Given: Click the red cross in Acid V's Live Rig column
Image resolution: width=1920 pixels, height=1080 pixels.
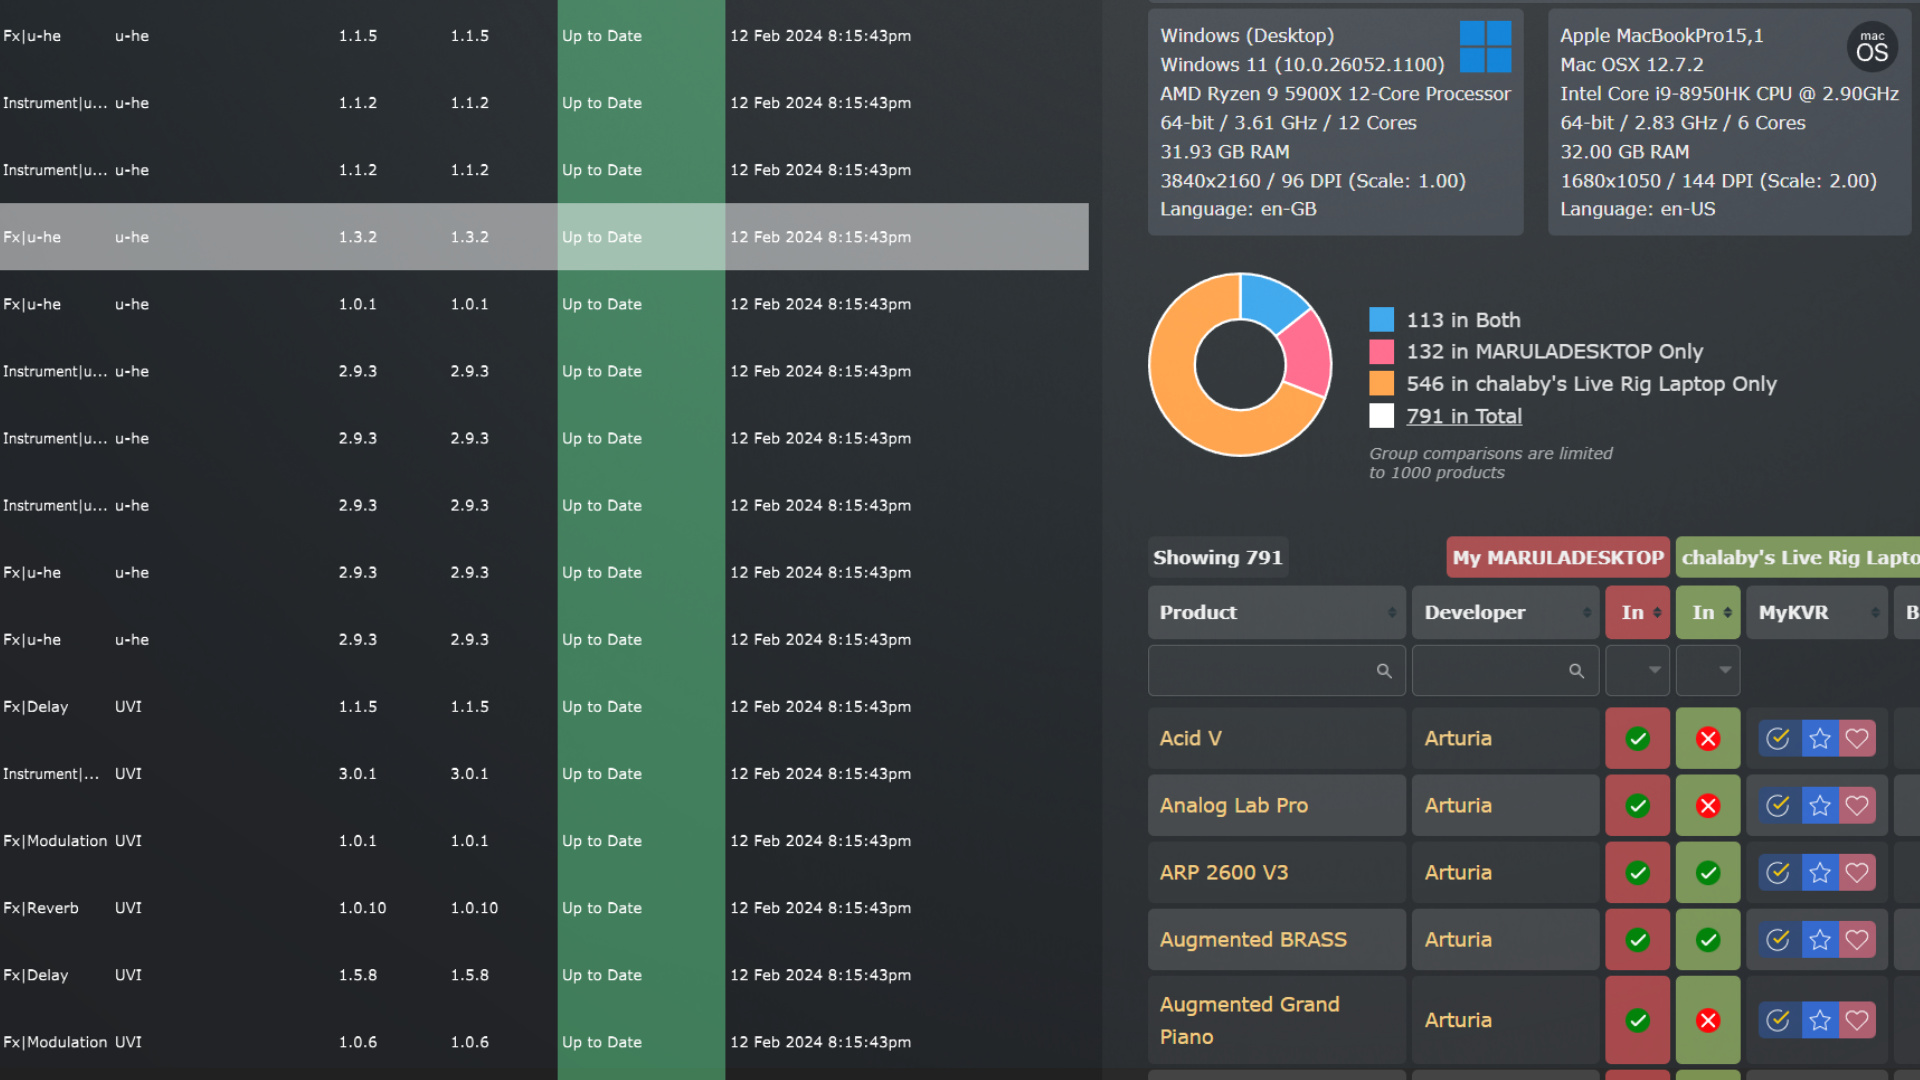Looking at the screenshot, I should pos(1708,739).
